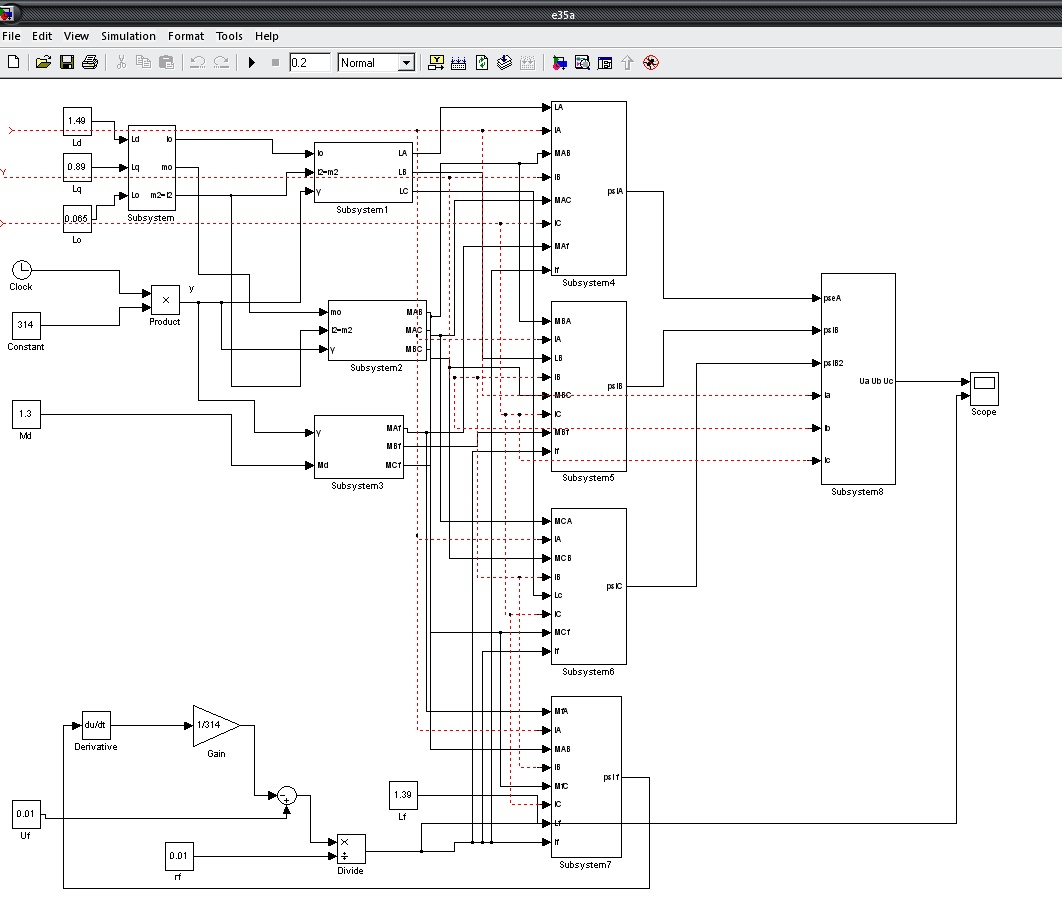Open the Simulation menu
Viewport: 1062px width, 906px height.
pyautogui.click(x=128, y=36)
